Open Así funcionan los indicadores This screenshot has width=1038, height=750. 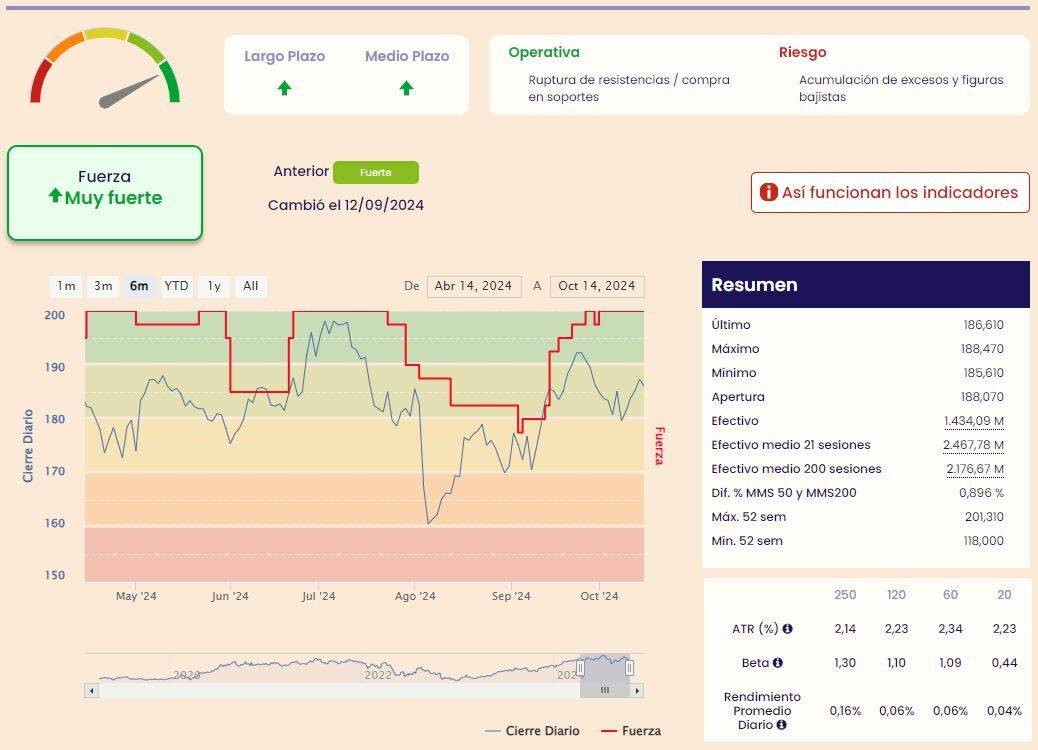coord(890,193)
